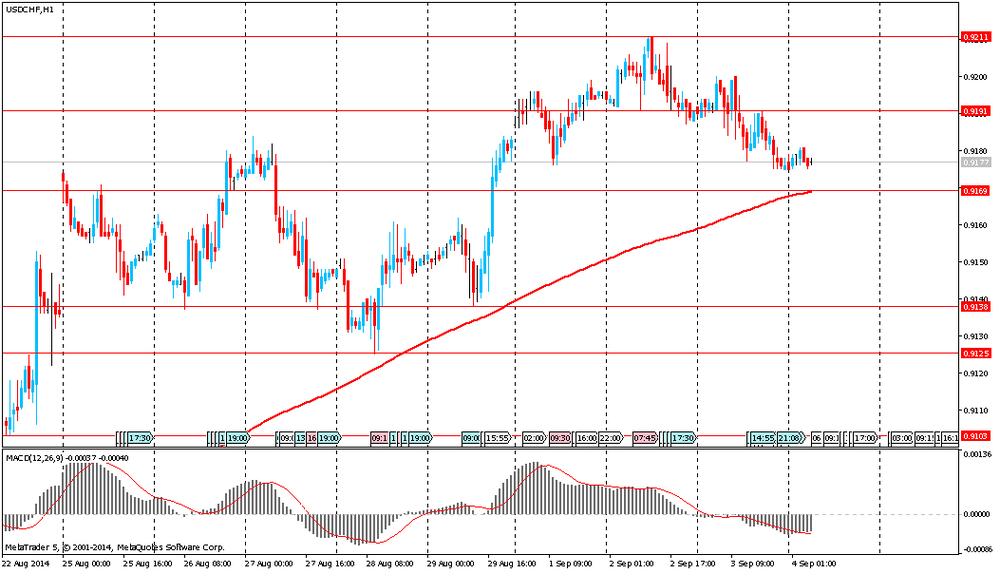Click the 2 Sep 17:00 time label
1000x574 pixels.
pos(693,564)
